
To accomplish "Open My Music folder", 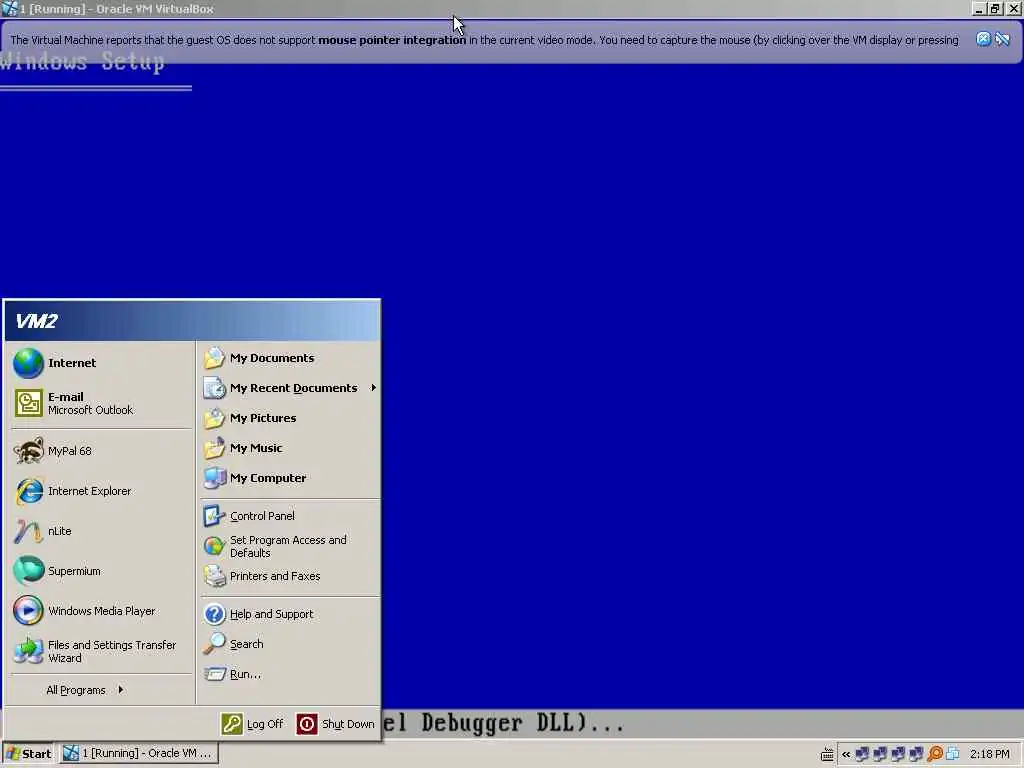I will coord(289,448).
